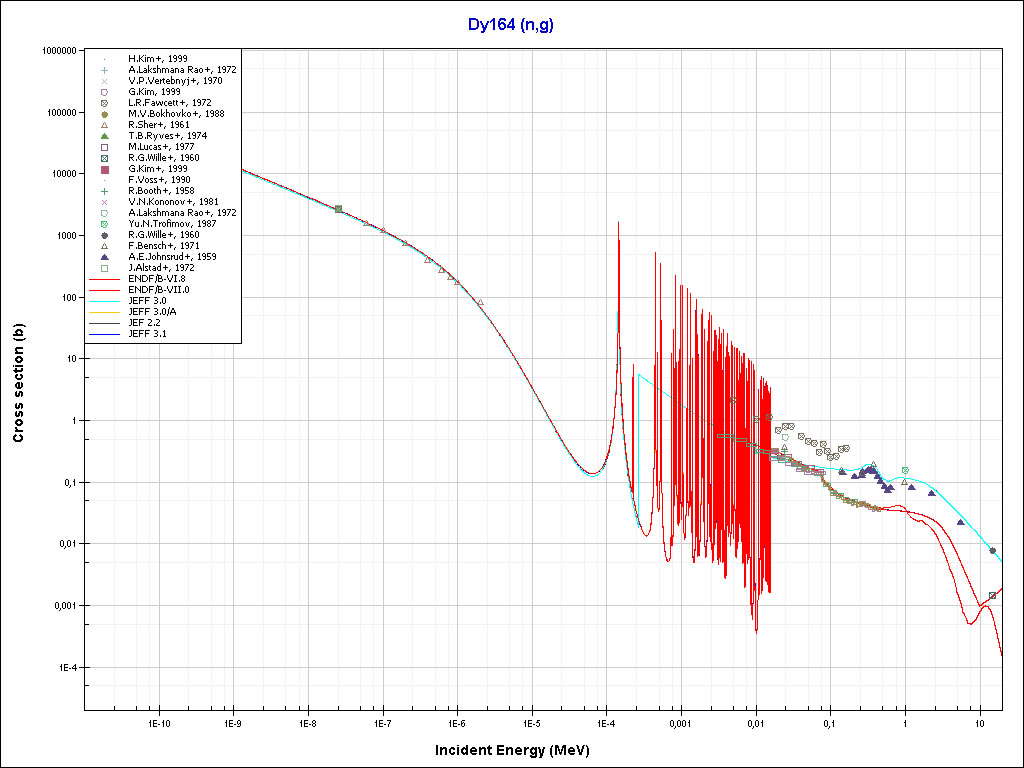Pick the V.N.Kononov+ 1981 cross marker
This screenshot has height=768, width=1024.
[x=104, y=202]
